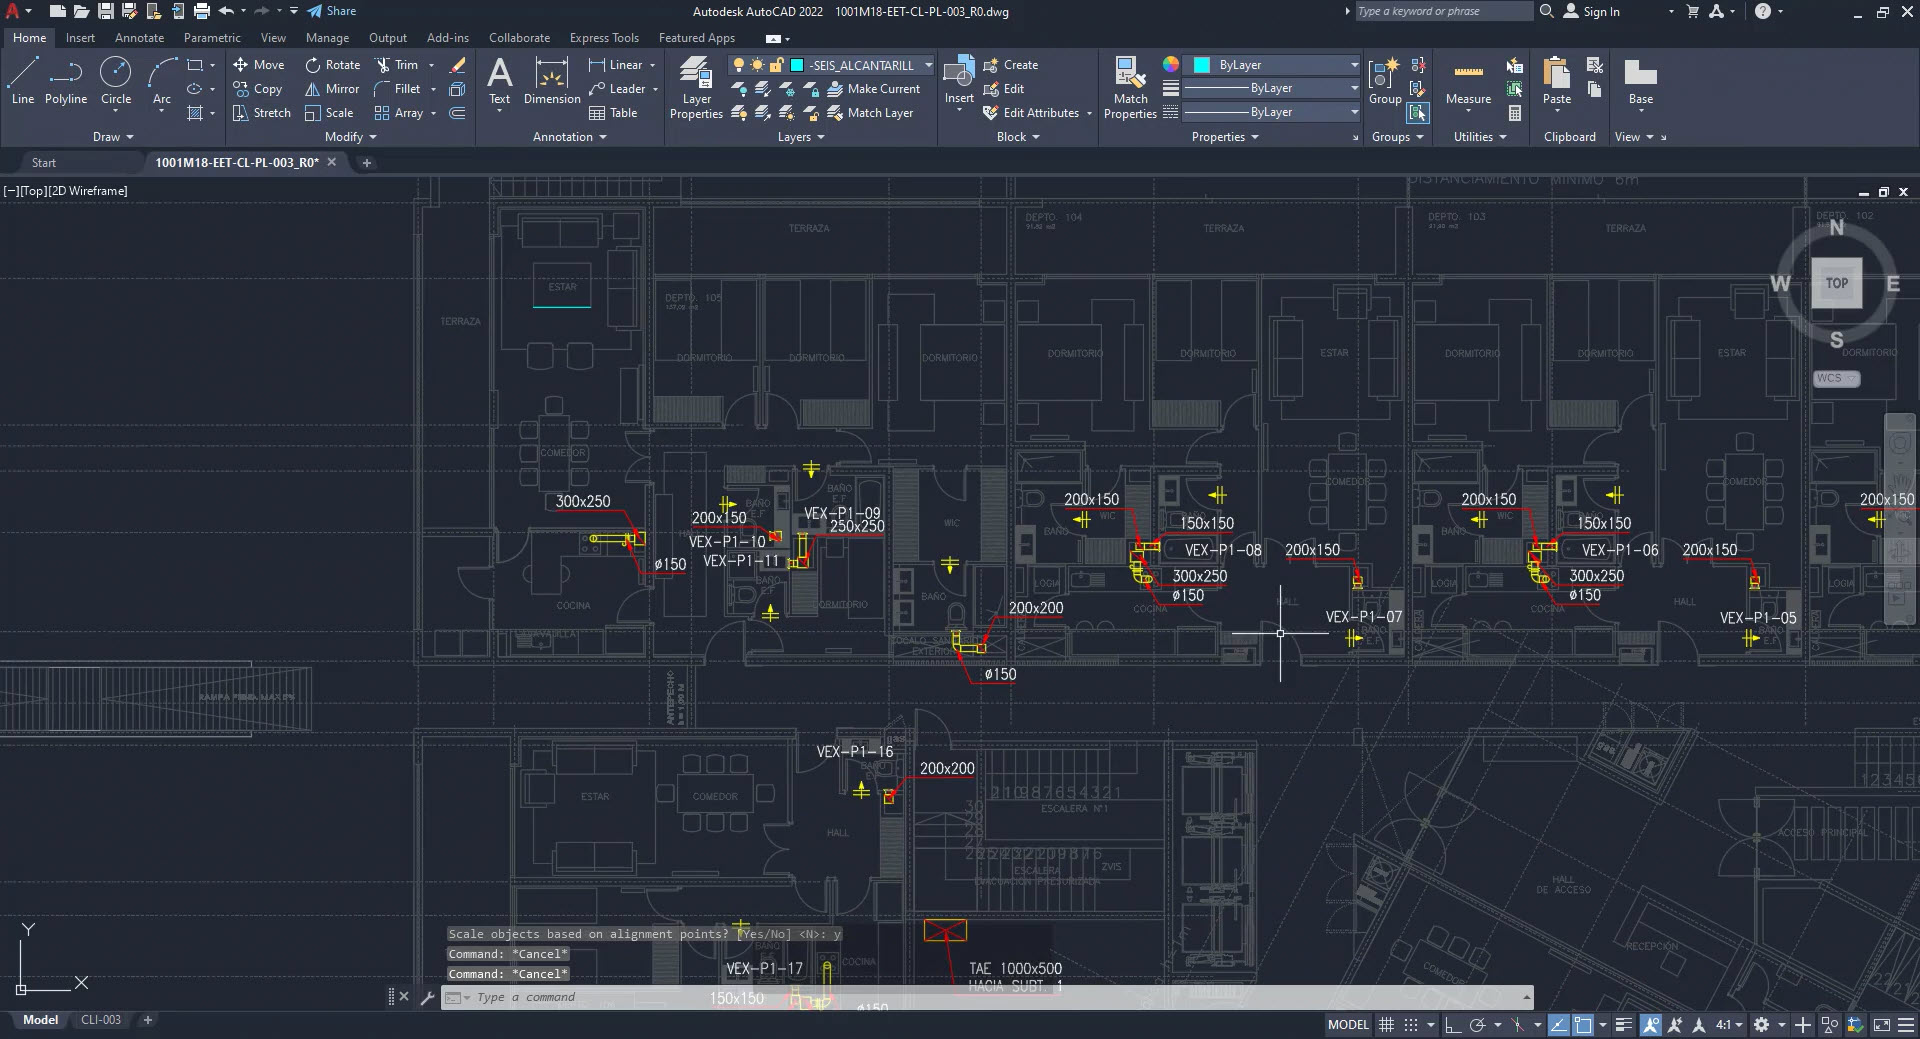
Task: Click Sign In at the top
Action: (1600, 12)
